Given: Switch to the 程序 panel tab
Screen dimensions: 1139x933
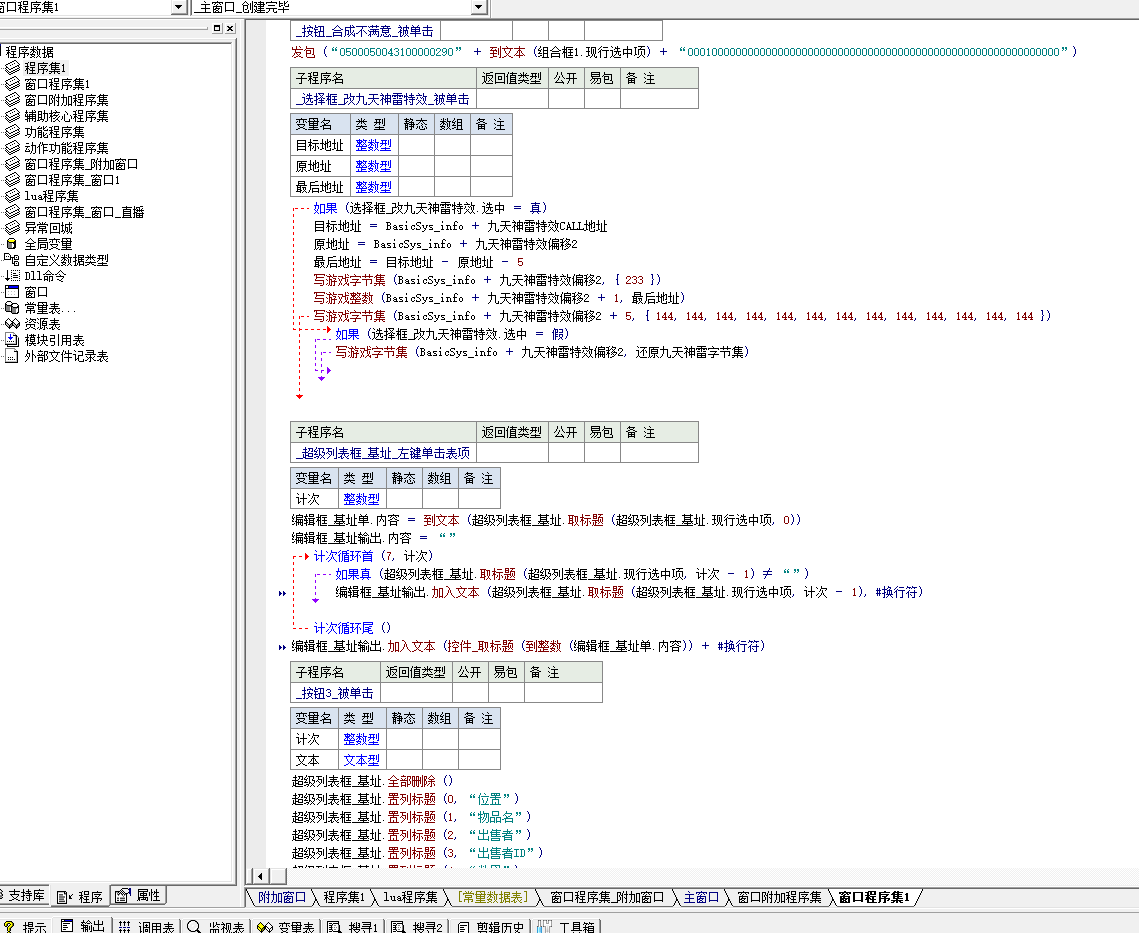Looking at the screenshot, I should coord(81,897).
